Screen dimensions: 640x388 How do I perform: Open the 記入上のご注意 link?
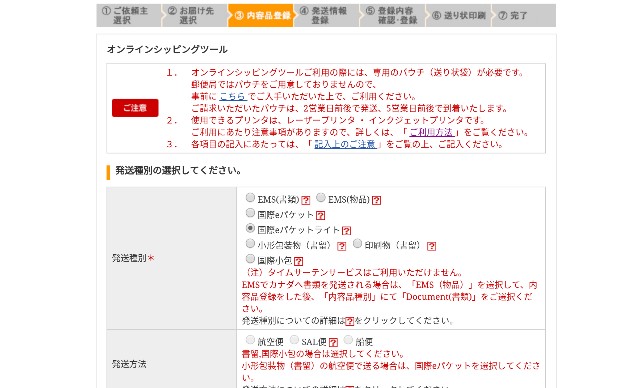[x=345, y=144]
